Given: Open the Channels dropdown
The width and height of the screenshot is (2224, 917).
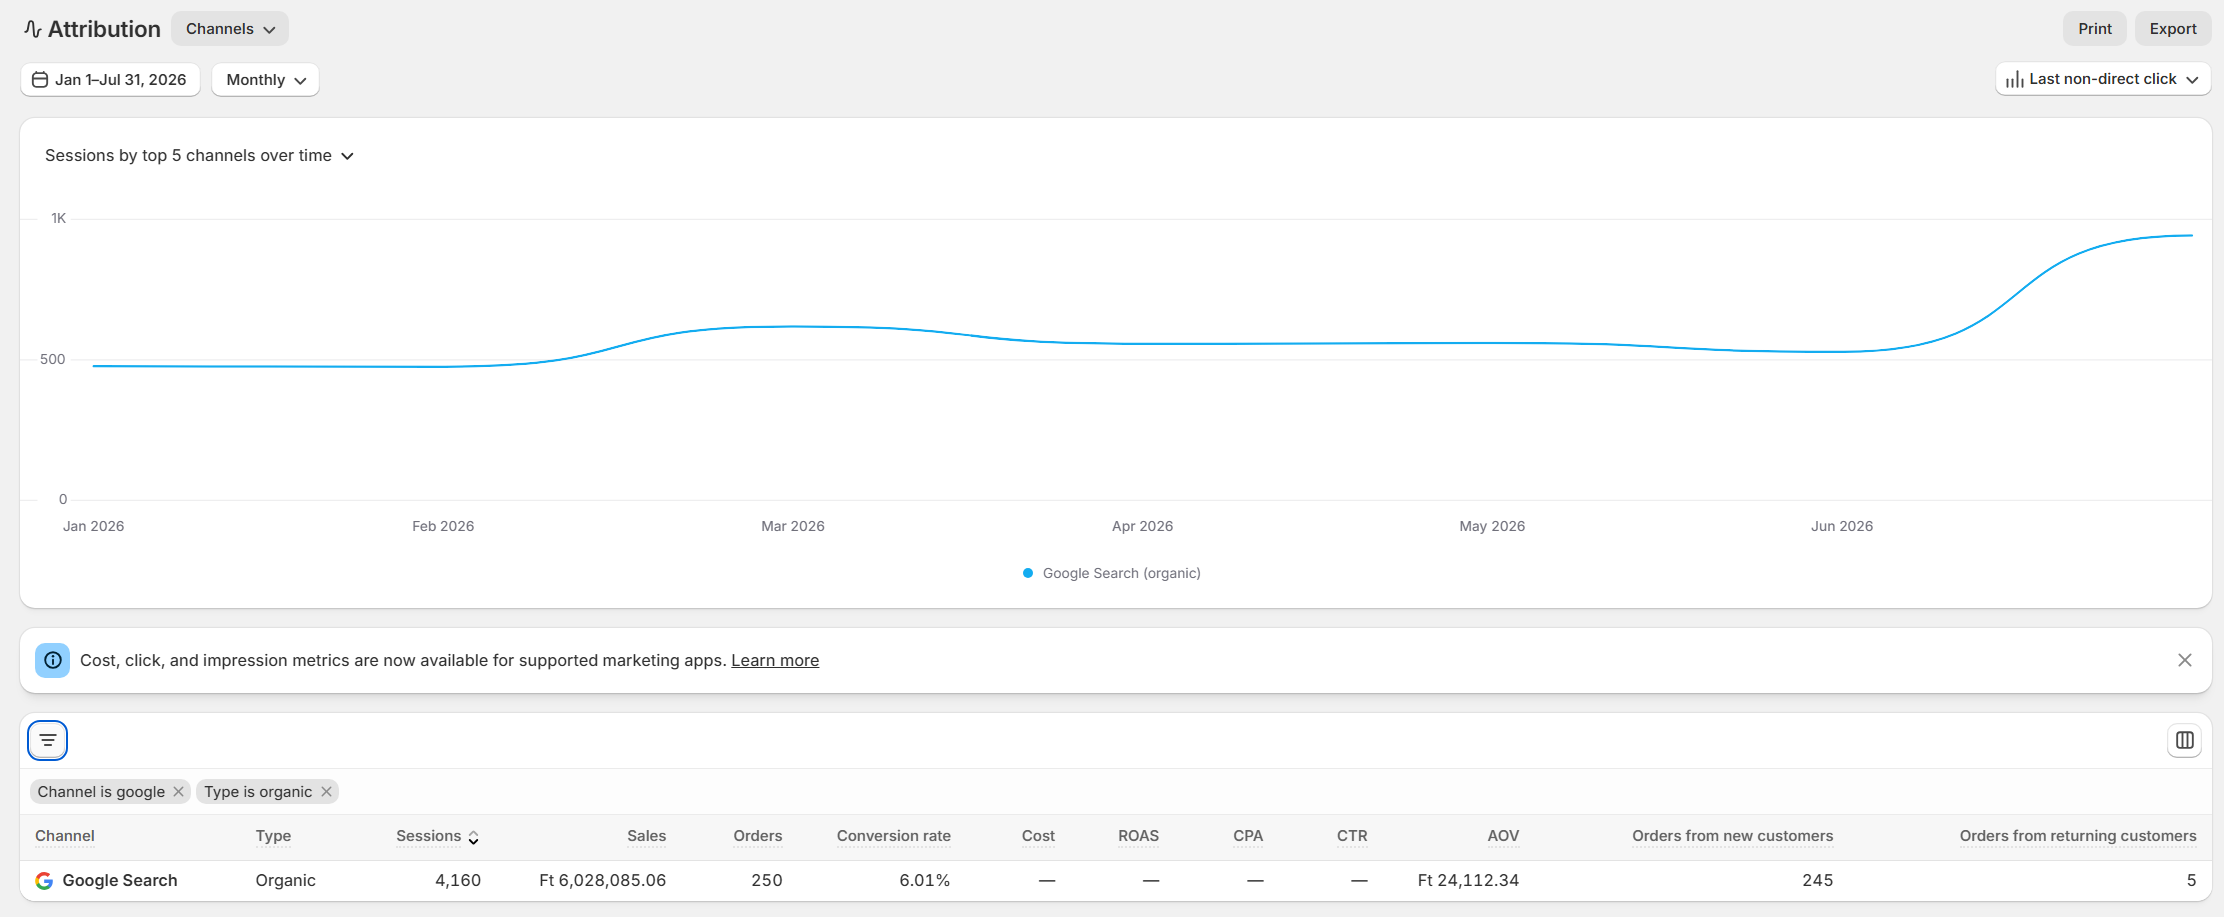Looking at the screenshot, I should (x=230, y=29).
